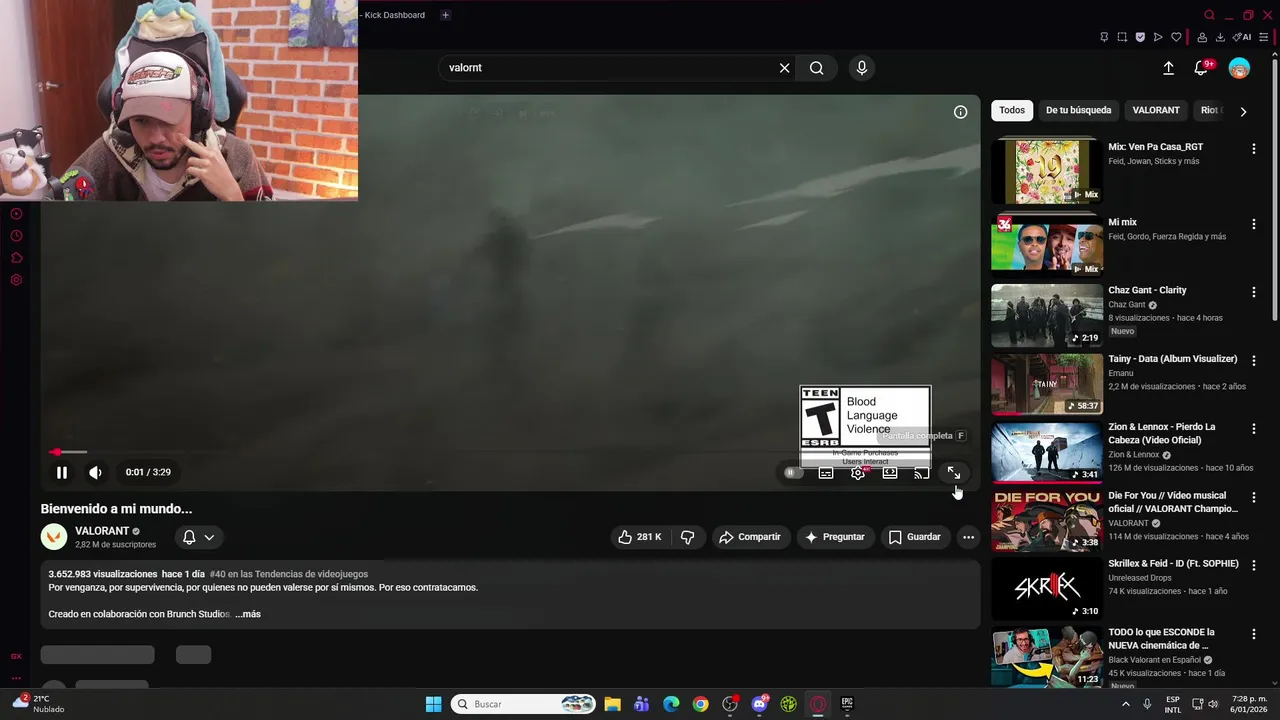The height and width of the screenshot is (720, 1280).
Task: Open the ad blocker shield icon
Action: [x=1140, y=37]
